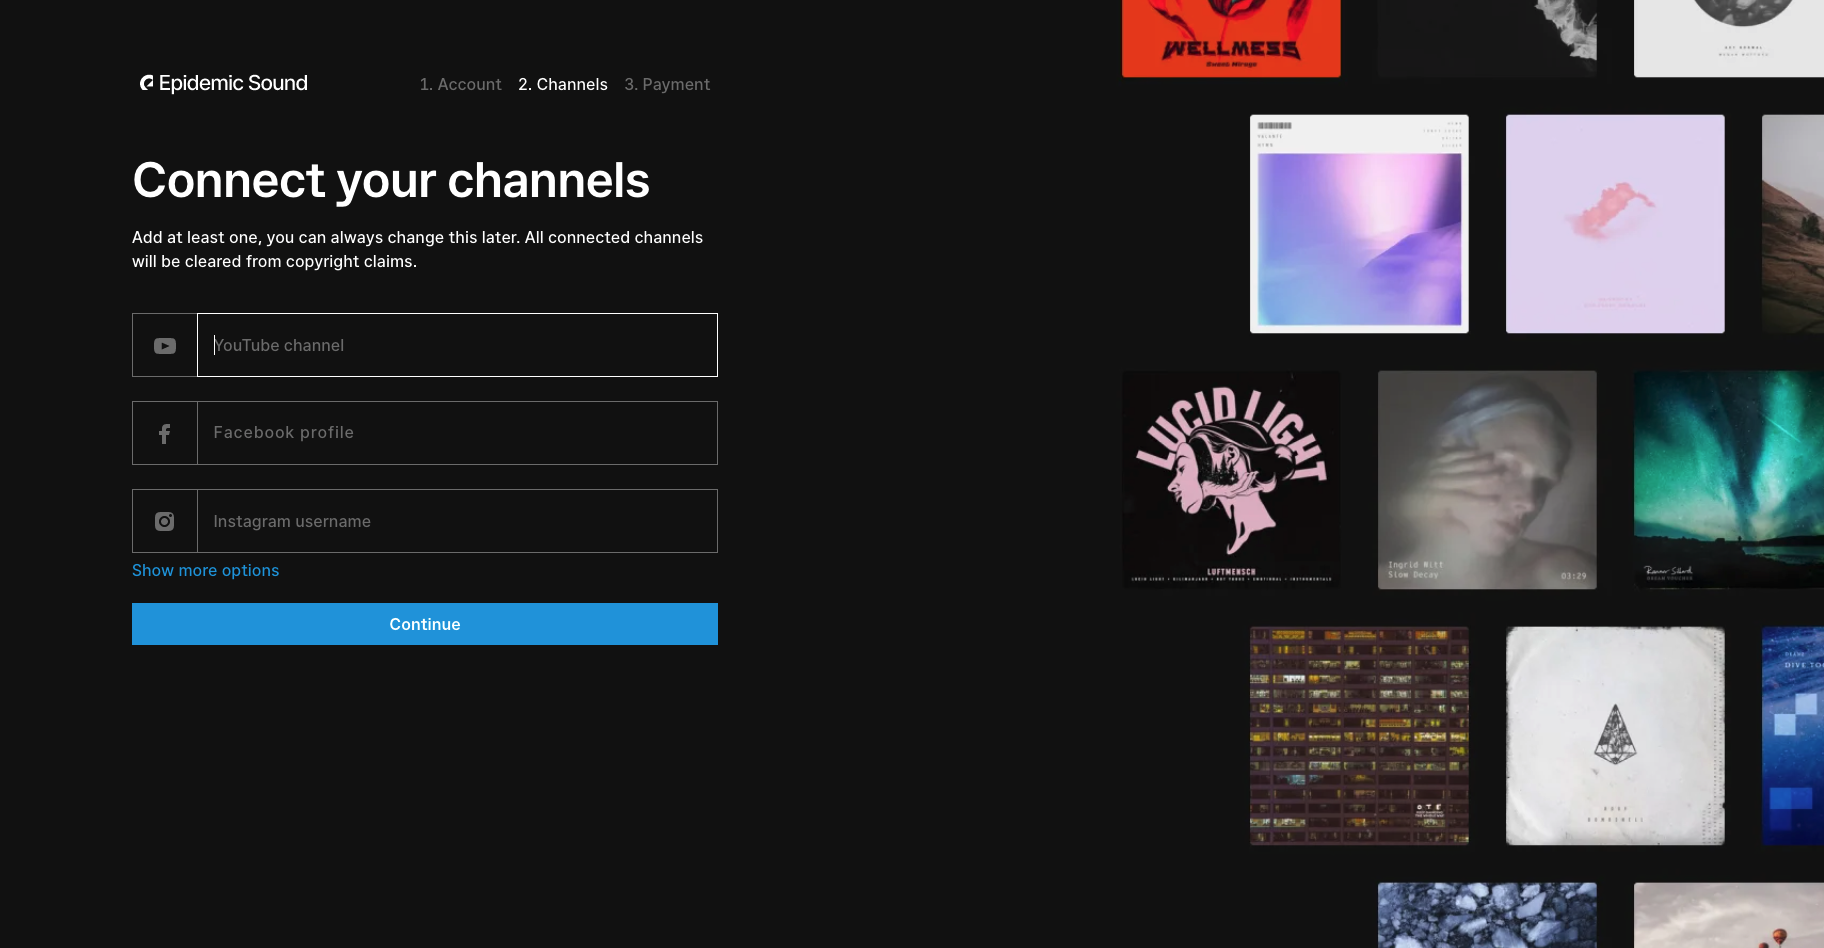
Task: Click the text about copyright claims clearance
Action: tap(417, 250)
